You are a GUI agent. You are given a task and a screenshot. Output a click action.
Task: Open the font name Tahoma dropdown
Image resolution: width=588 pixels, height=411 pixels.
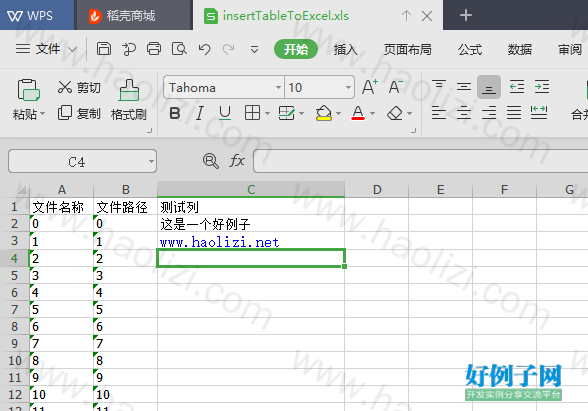pos(278,87)
